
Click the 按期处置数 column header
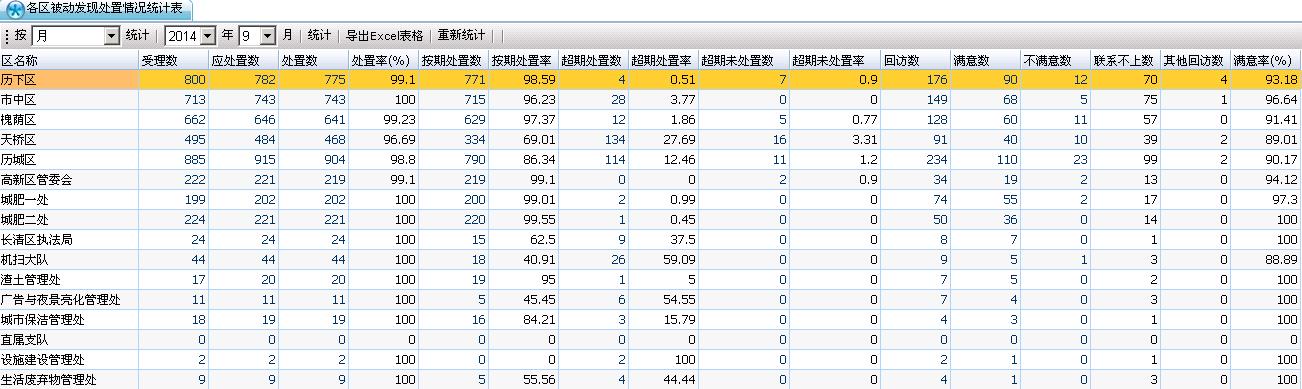pos(453,61)
